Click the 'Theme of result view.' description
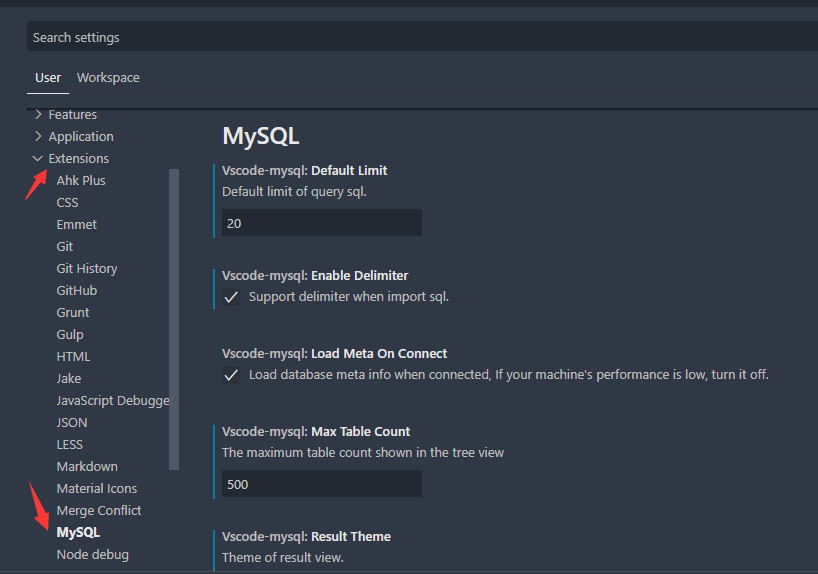The image size is (818, 574). 283,558
